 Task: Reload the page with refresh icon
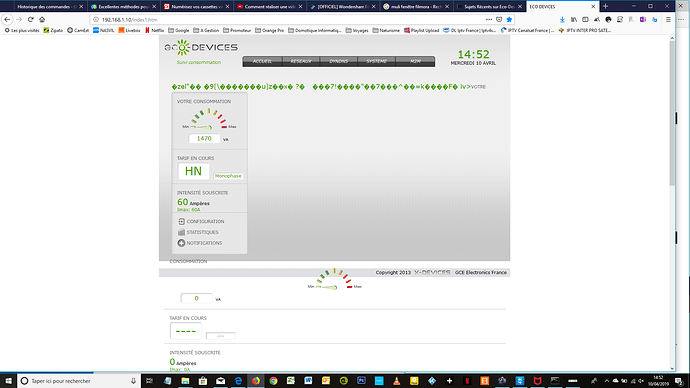tap(30, 19)
